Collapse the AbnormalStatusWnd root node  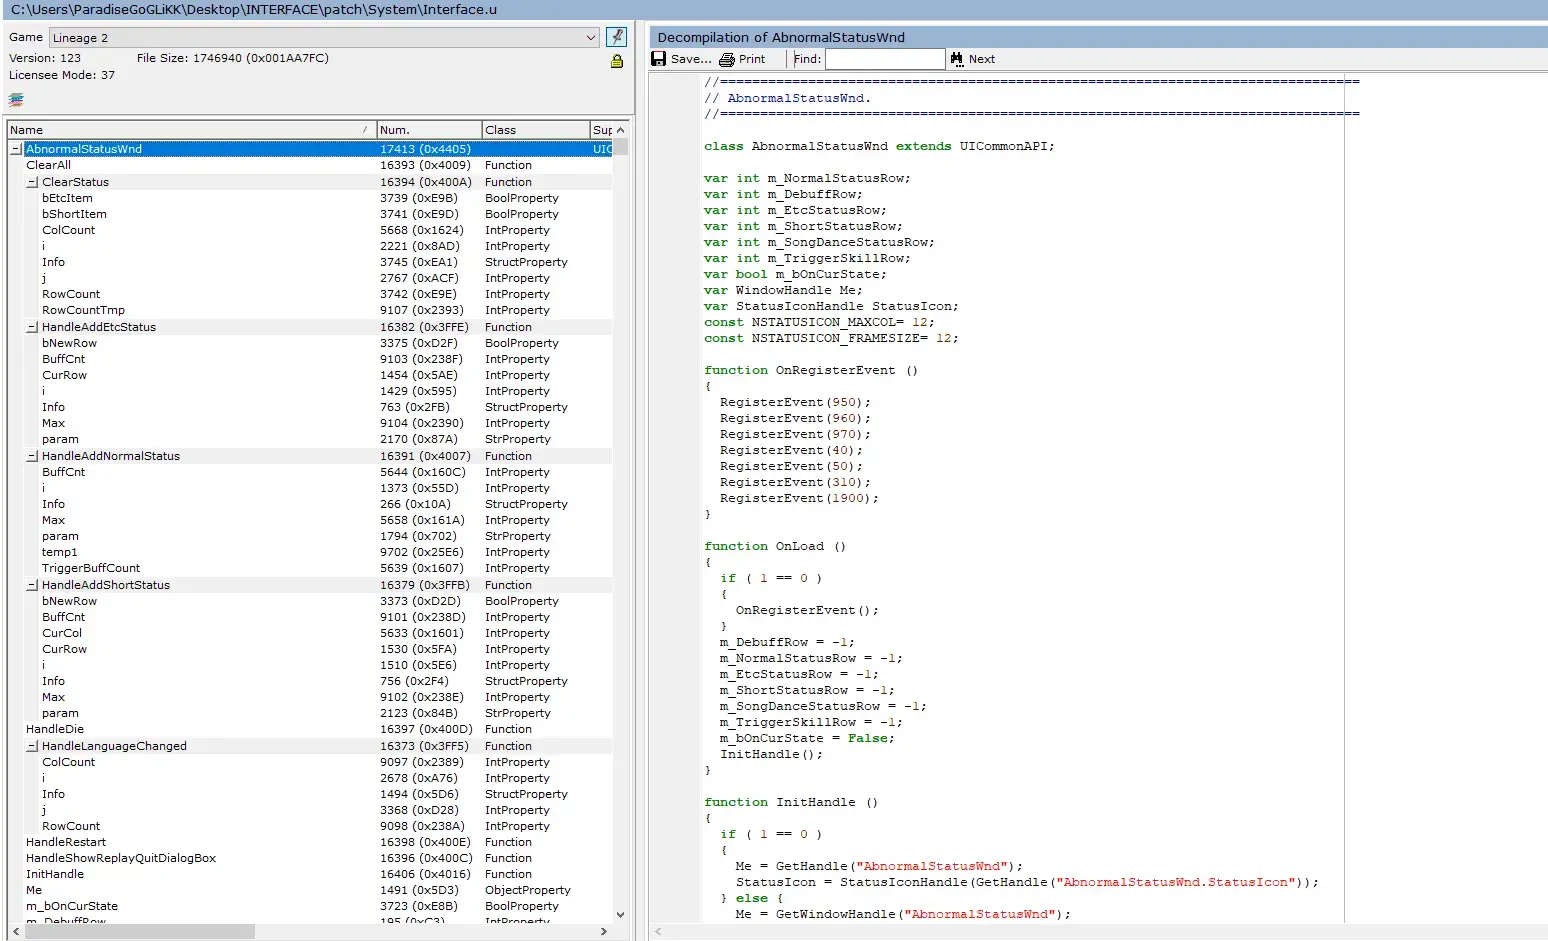click(x=16, y=149)
